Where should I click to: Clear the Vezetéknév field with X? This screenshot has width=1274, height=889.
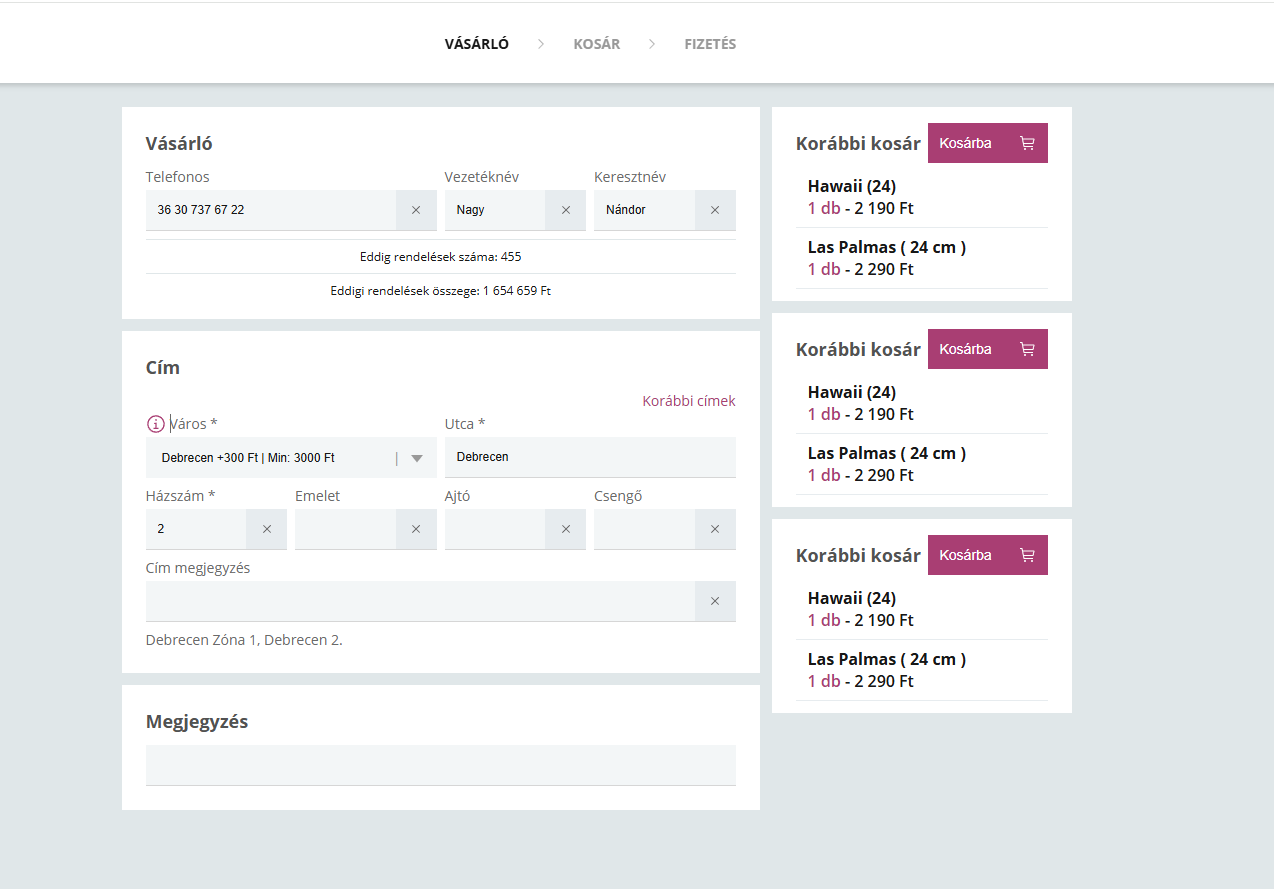(x=565, y=210)
